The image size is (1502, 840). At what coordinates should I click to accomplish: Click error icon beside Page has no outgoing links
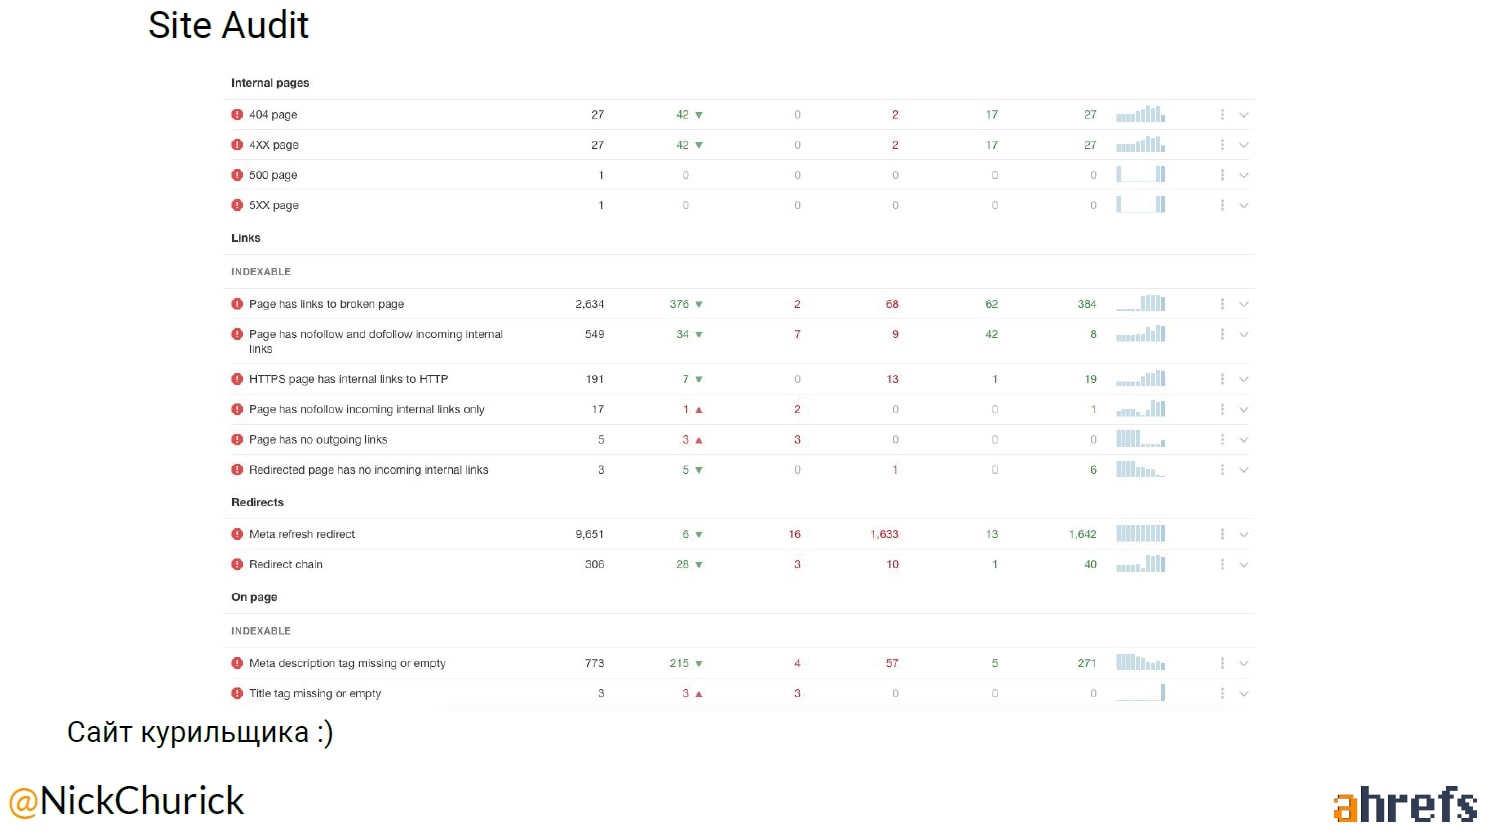coord(237,439)
